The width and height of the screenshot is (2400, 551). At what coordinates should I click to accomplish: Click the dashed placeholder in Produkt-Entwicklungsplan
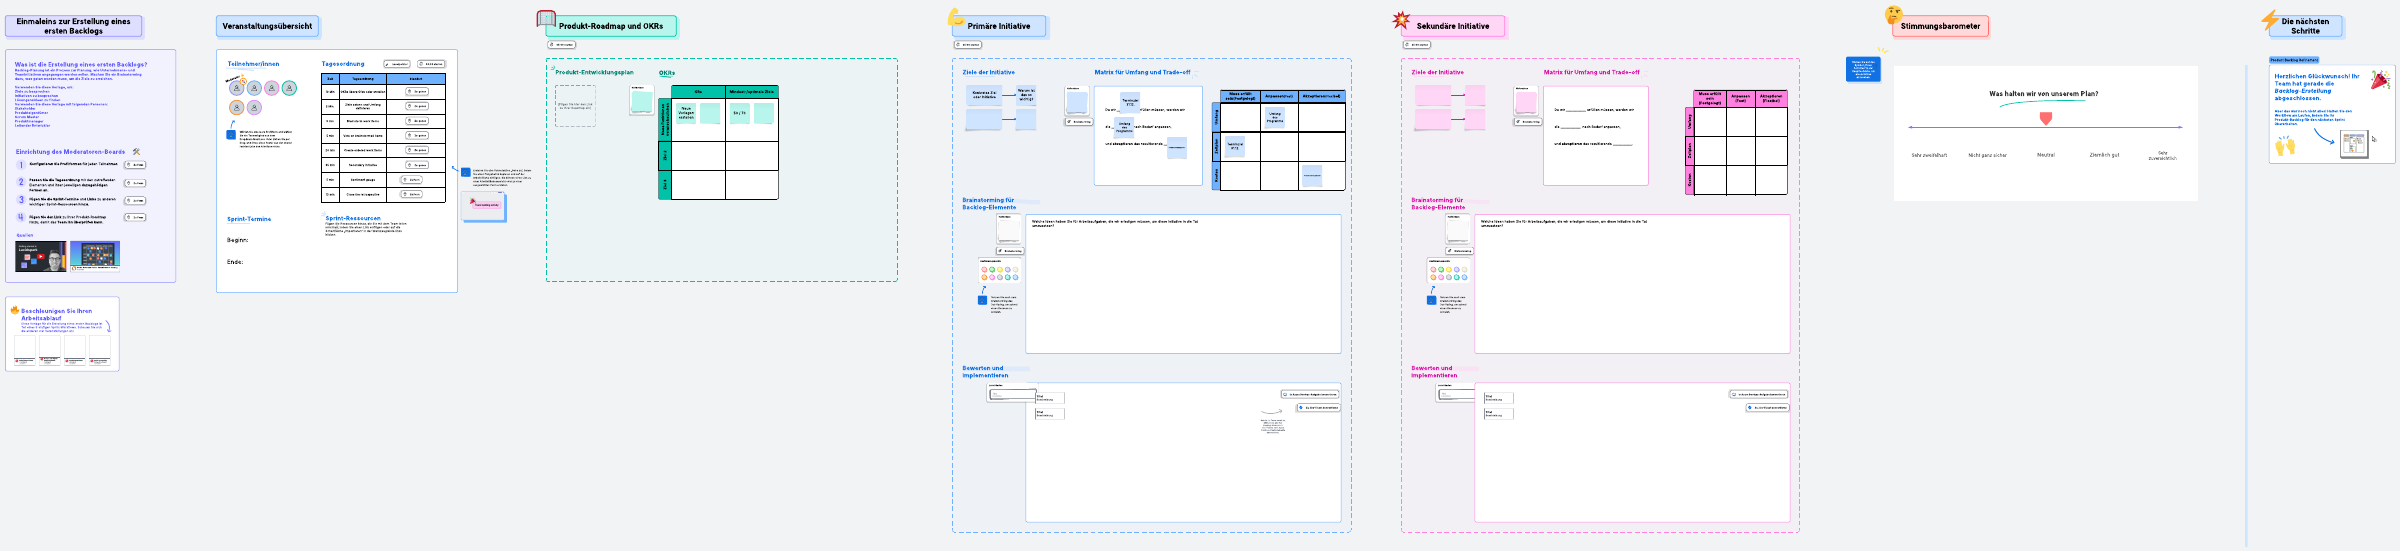(575, 105)
